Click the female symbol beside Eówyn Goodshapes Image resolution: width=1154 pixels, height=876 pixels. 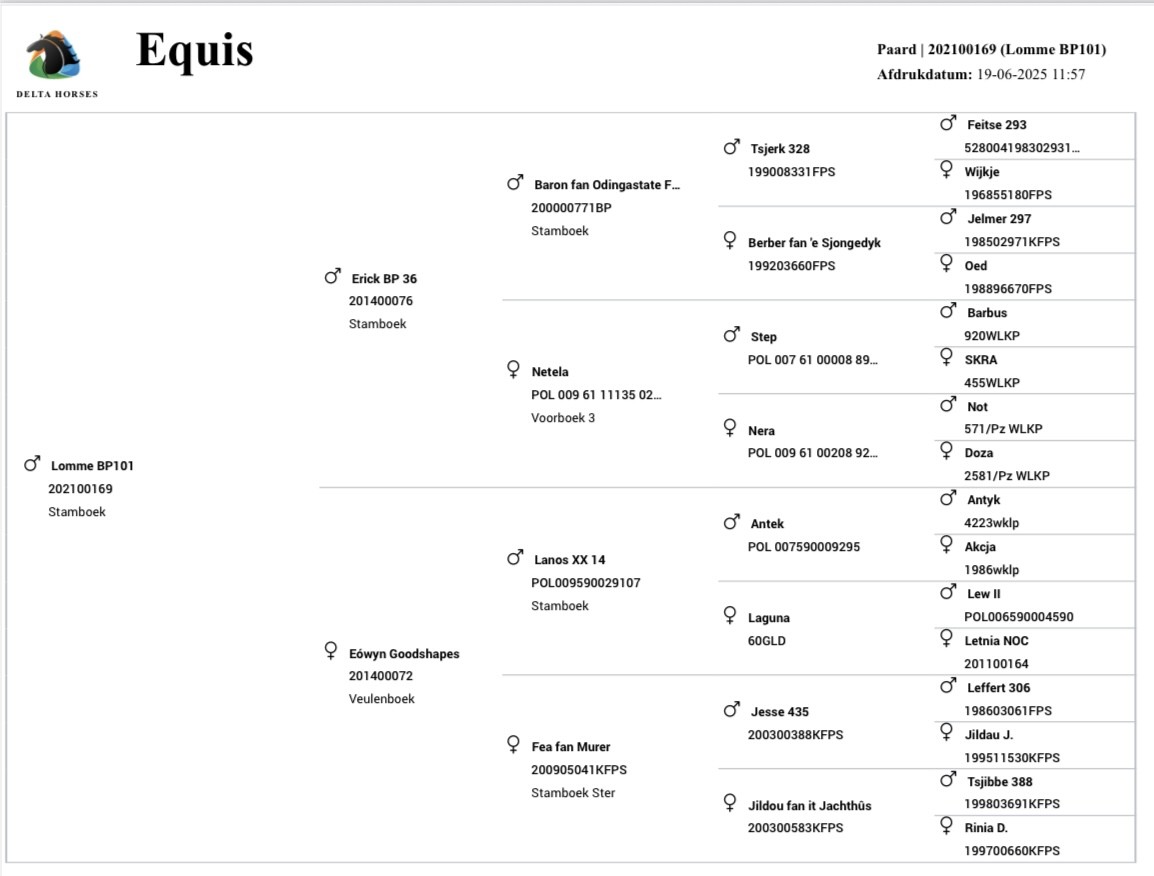click(331, 651)
